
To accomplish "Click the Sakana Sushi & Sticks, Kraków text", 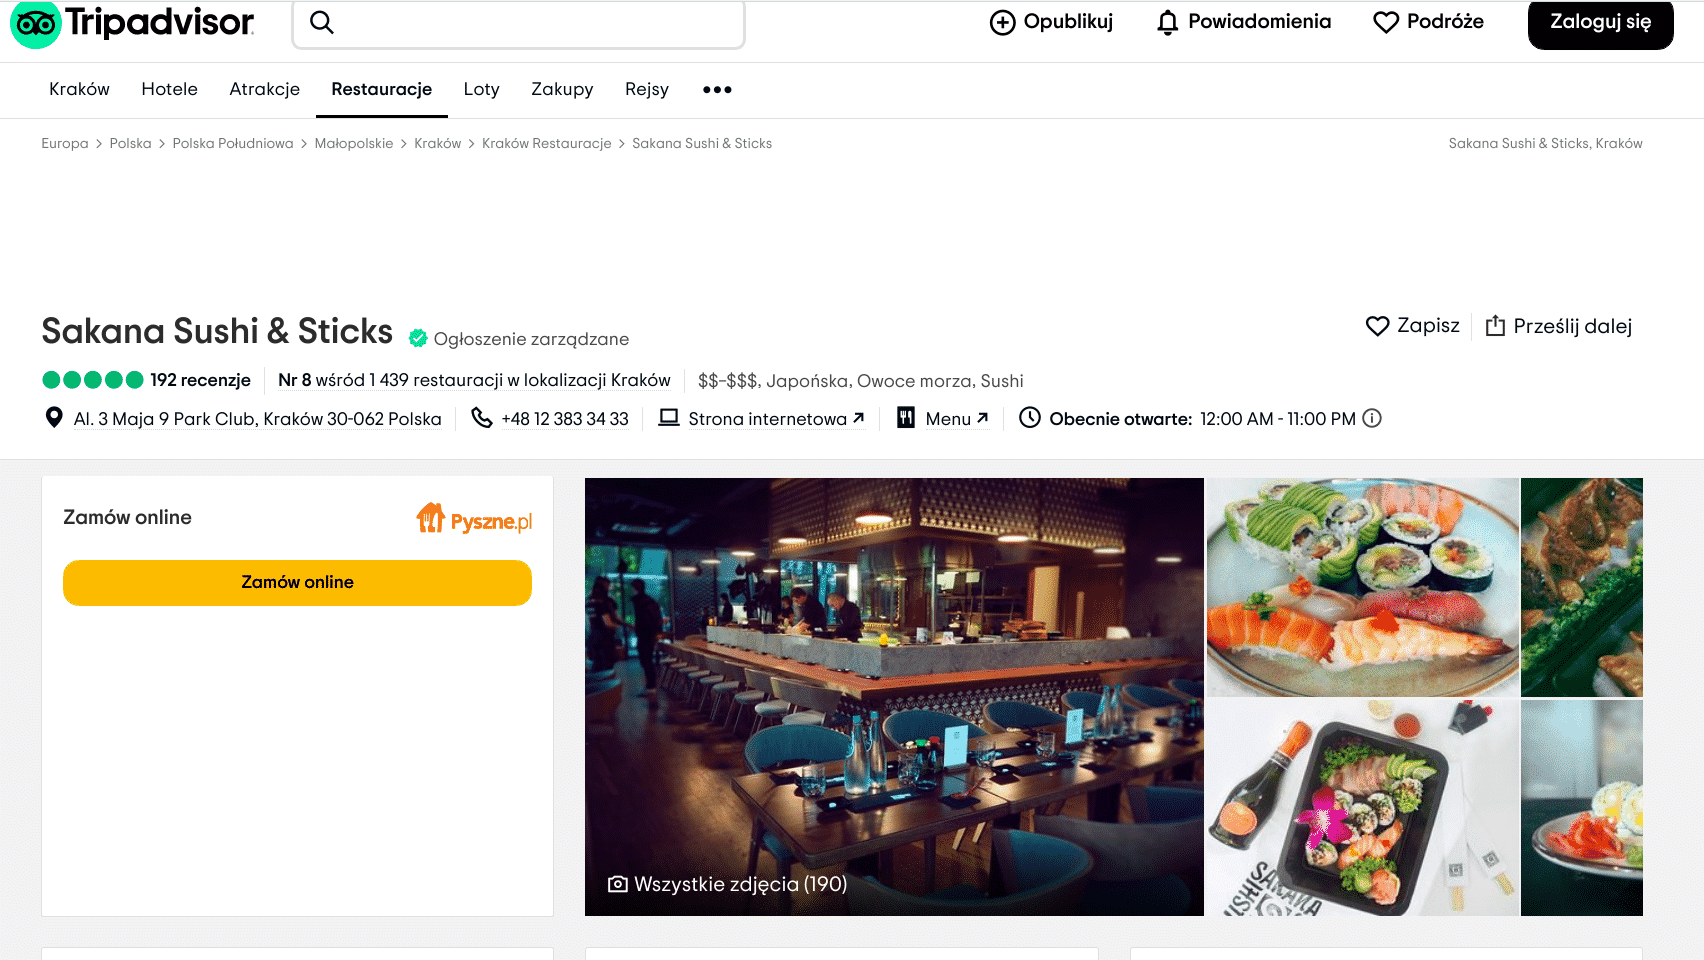I will pos(1545,144).
